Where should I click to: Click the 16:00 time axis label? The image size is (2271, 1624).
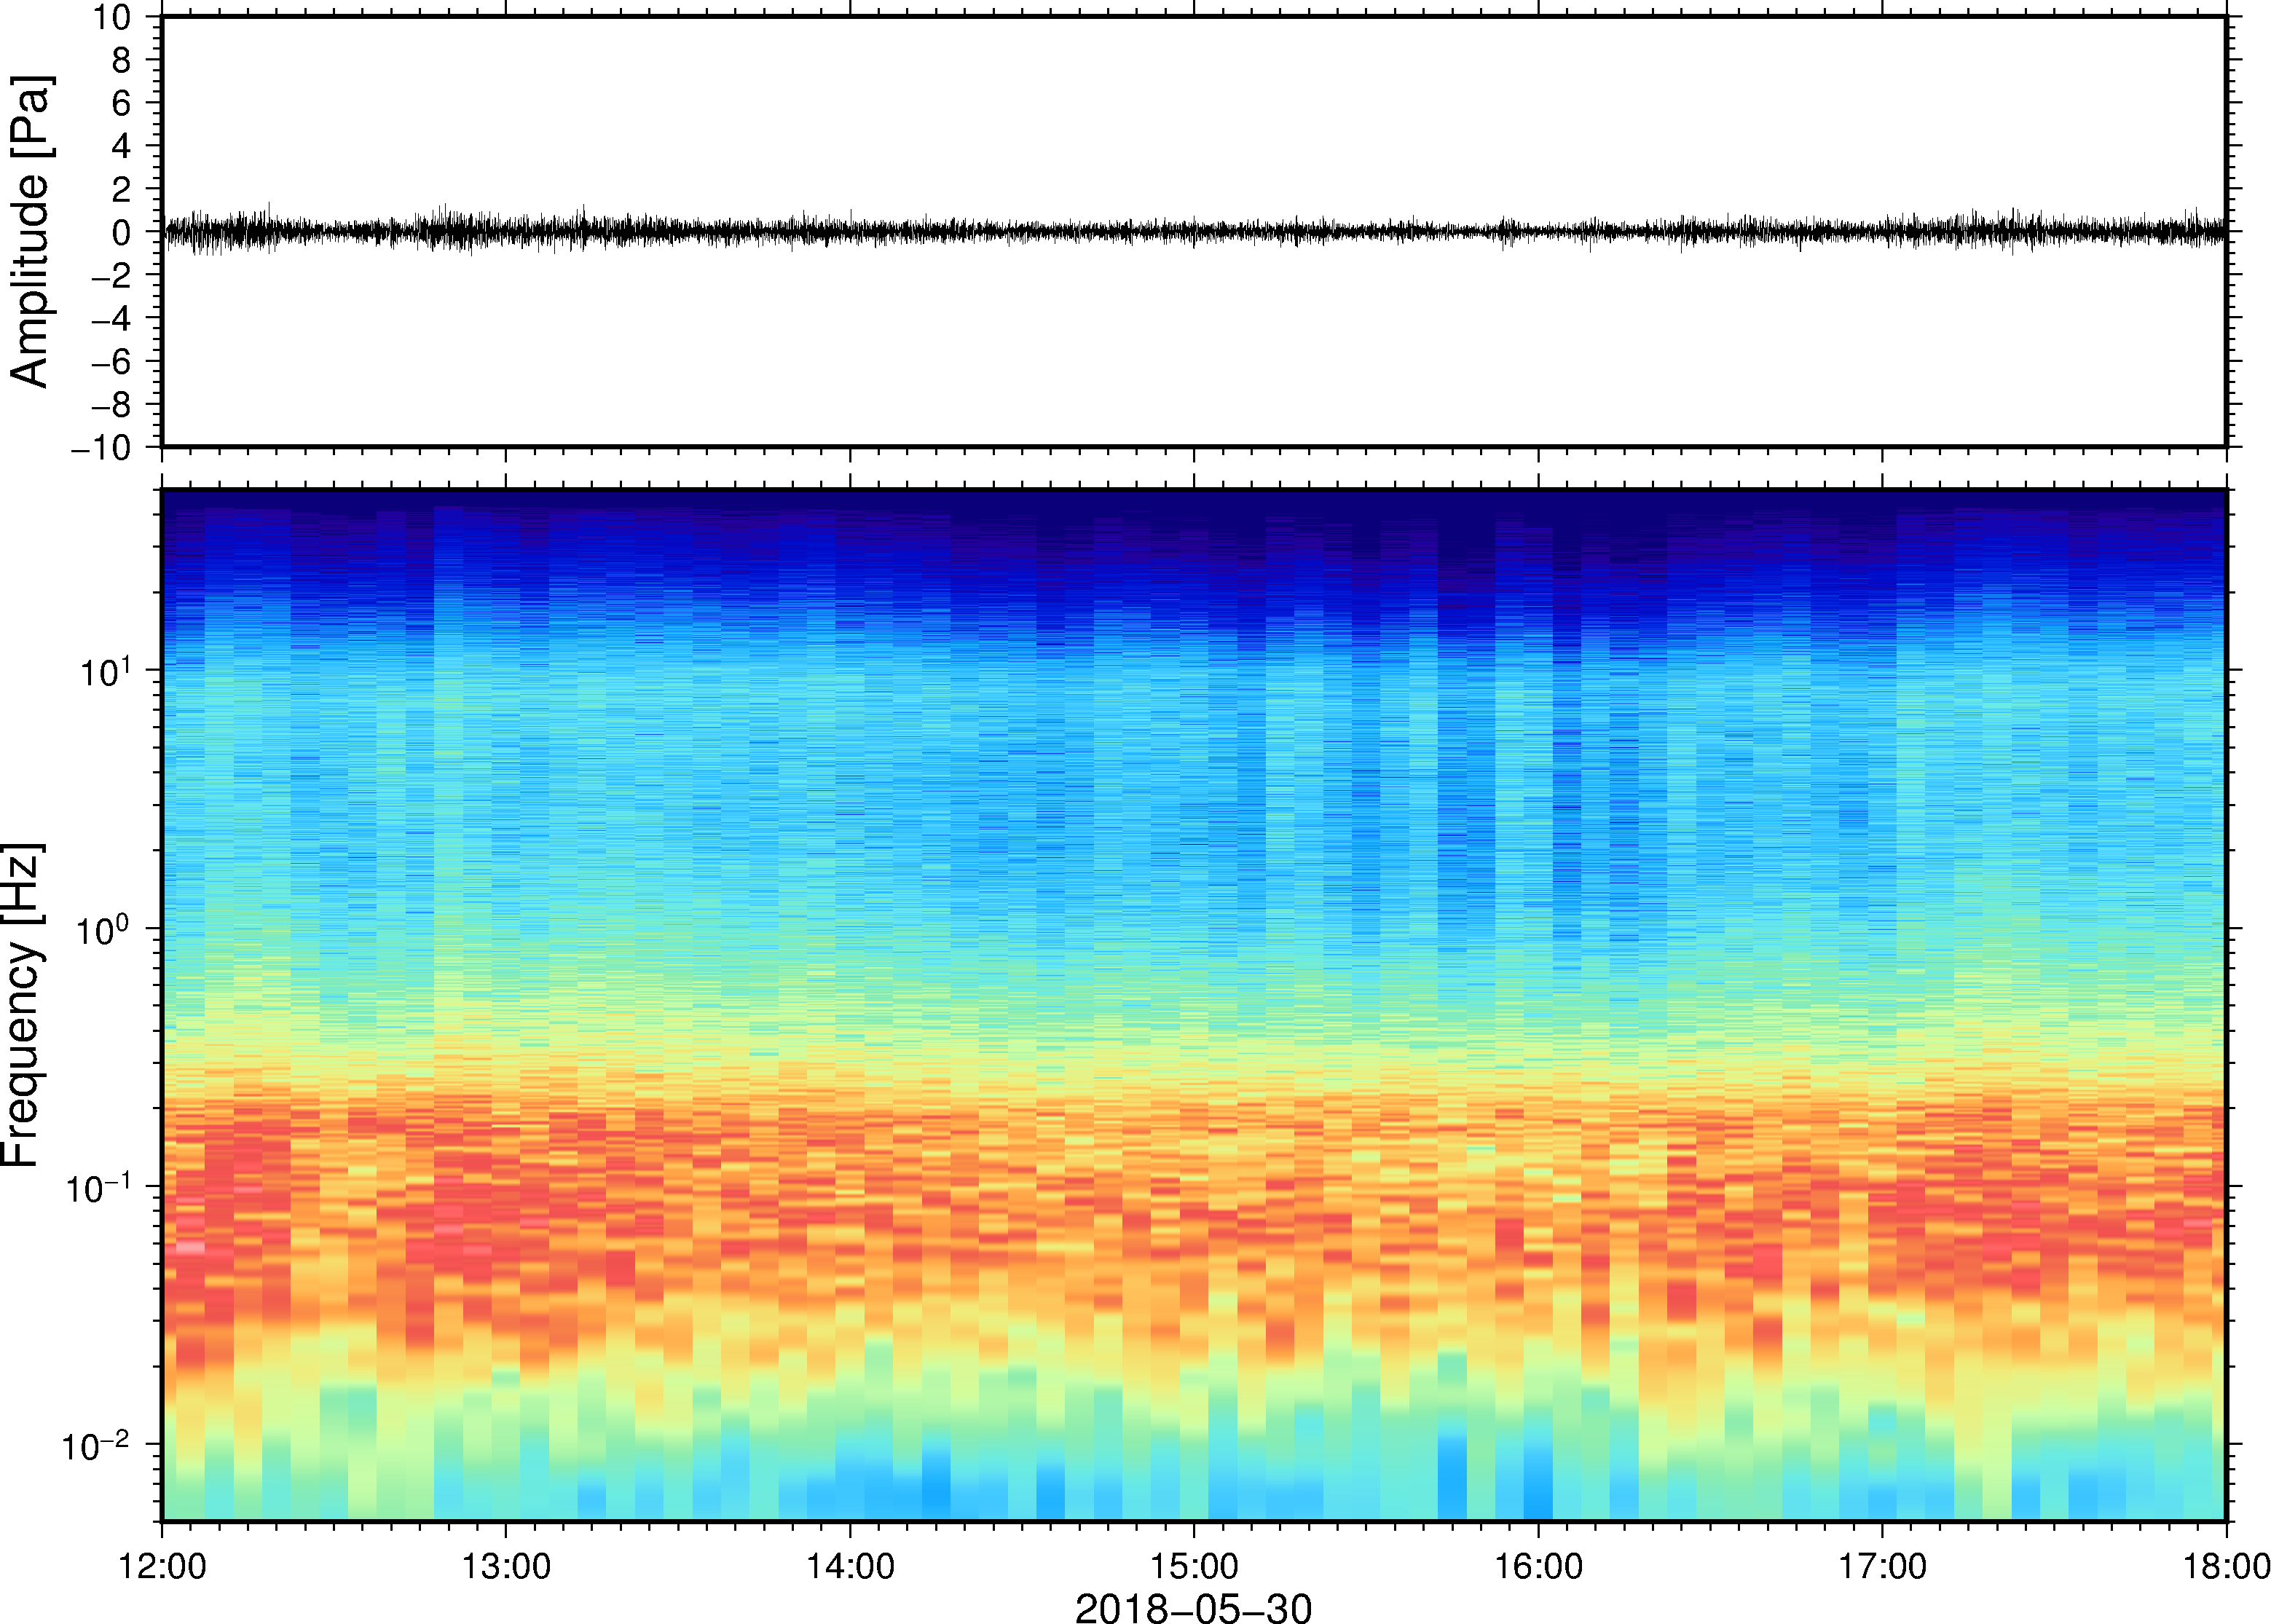(x=1538, y=1566)
